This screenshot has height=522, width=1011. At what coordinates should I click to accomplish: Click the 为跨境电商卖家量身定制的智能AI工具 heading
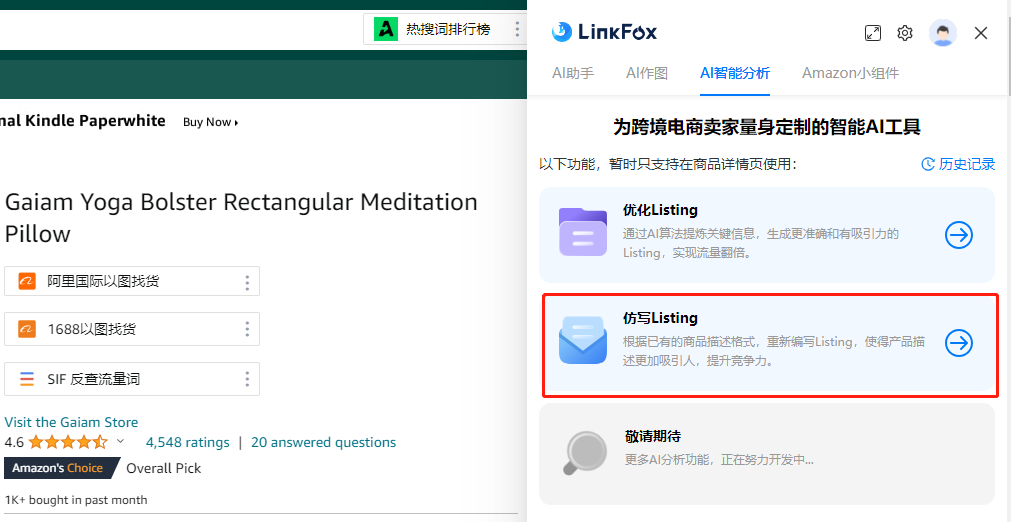coord(767,127)
